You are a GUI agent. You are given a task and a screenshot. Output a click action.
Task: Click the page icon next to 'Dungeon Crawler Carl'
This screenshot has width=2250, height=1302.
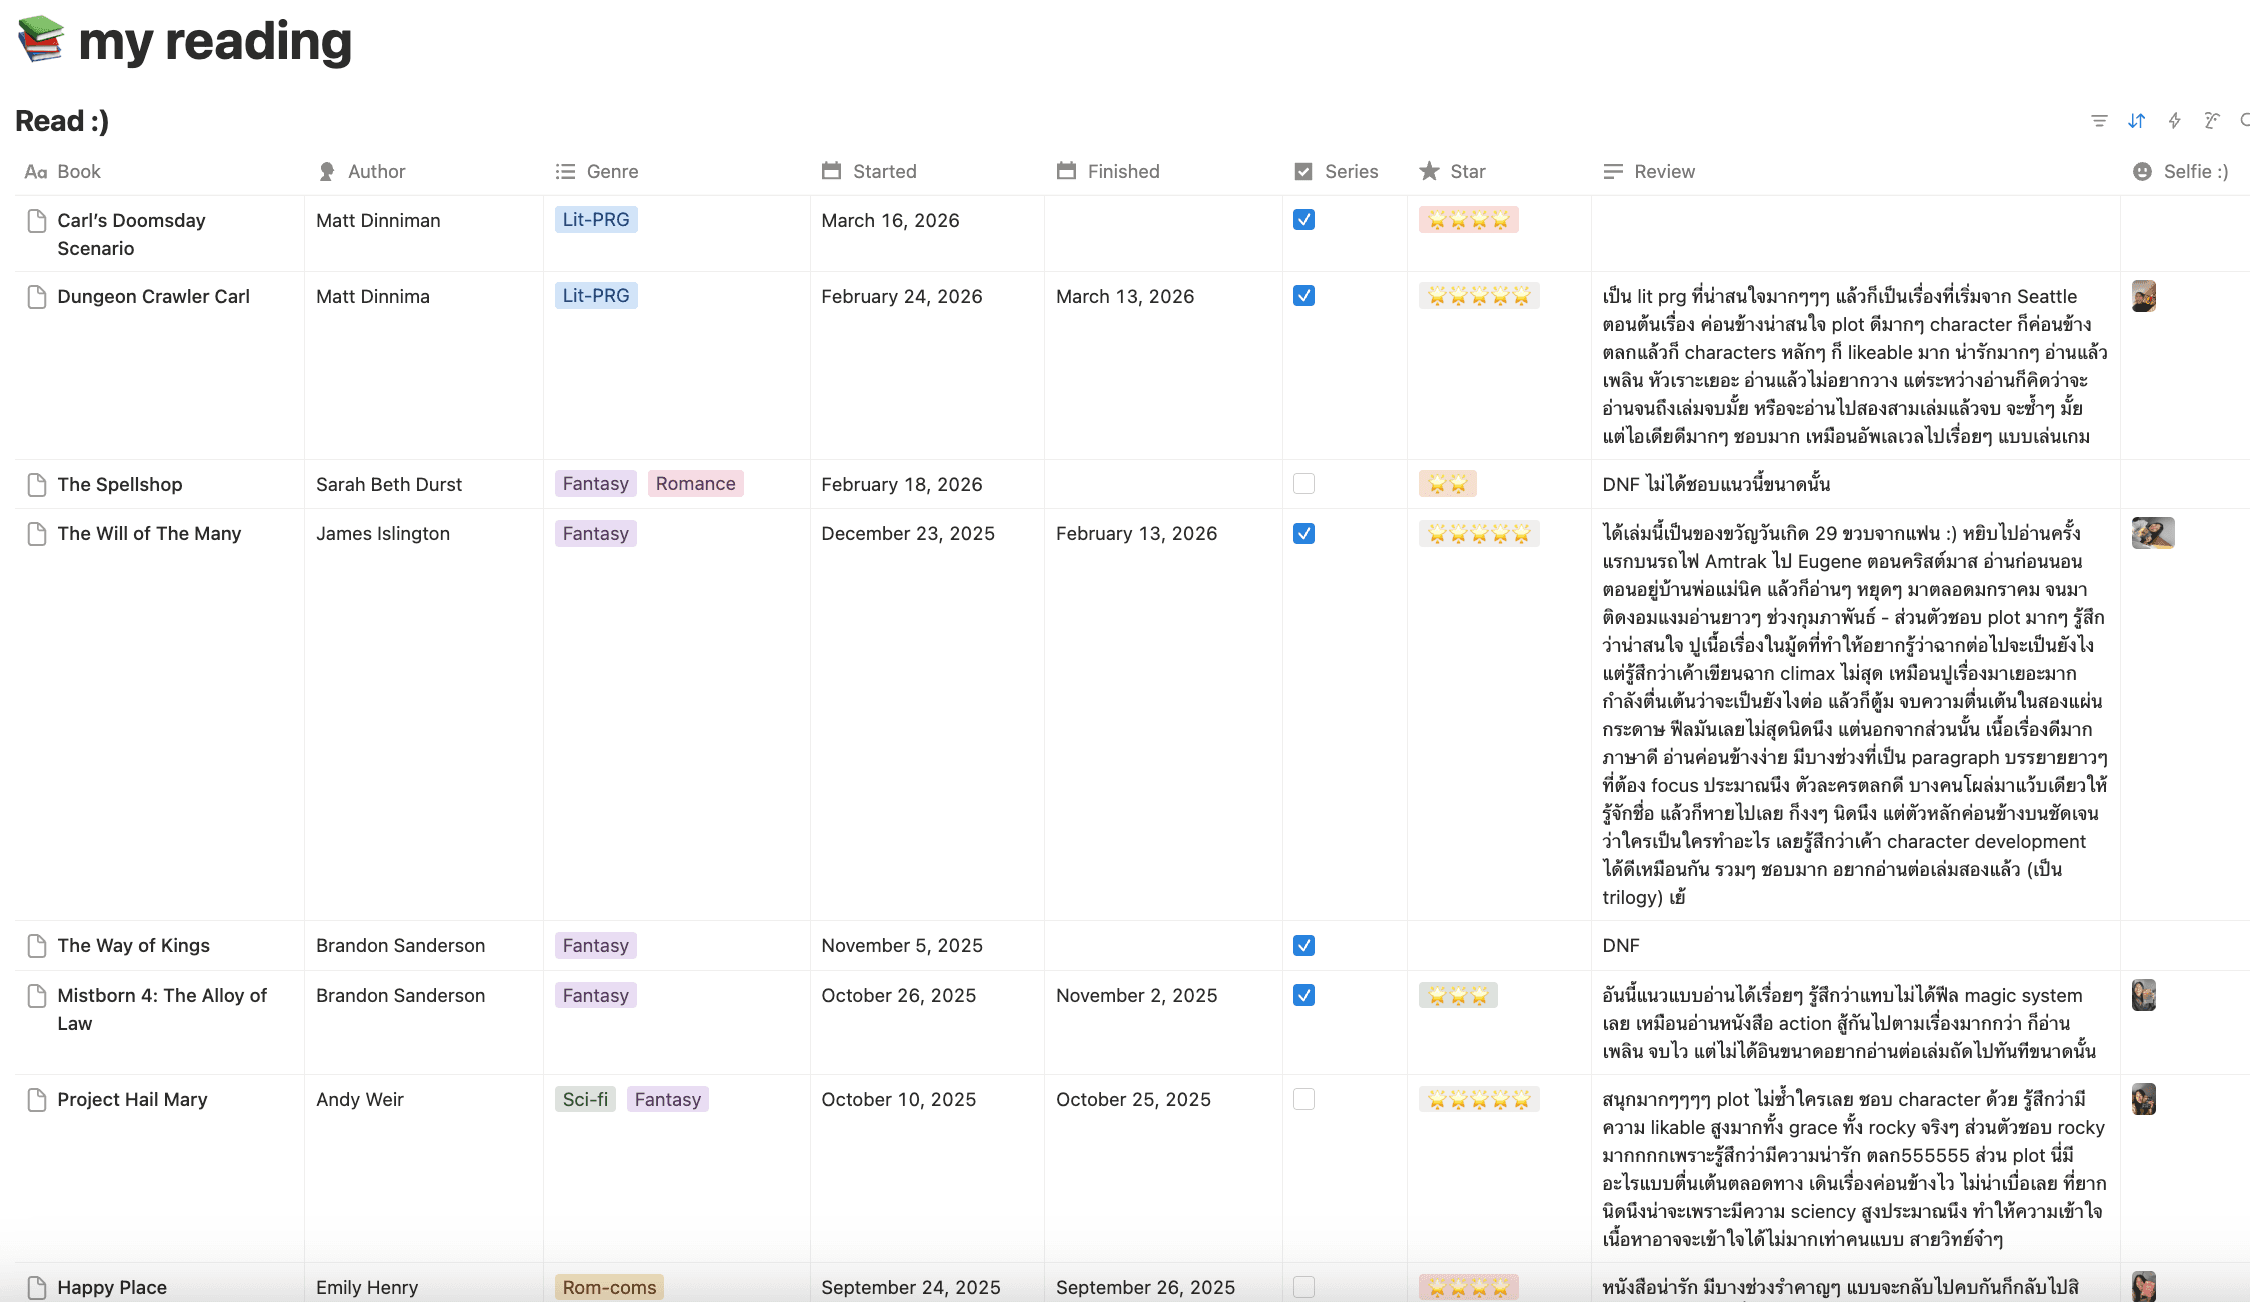click(x=36, y=296)
